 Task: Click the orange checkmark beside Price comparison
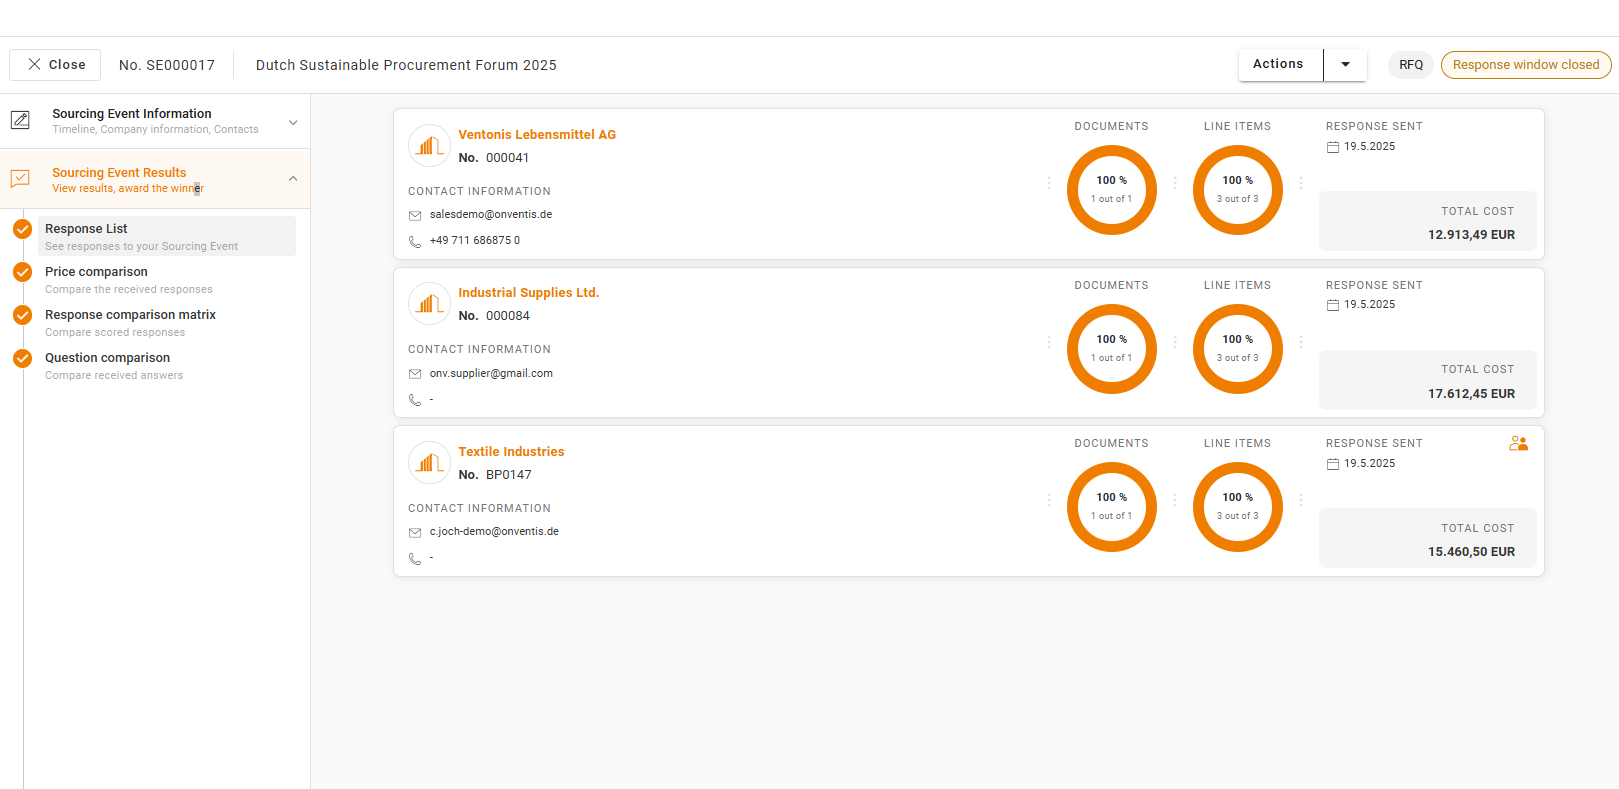(22, 272)
